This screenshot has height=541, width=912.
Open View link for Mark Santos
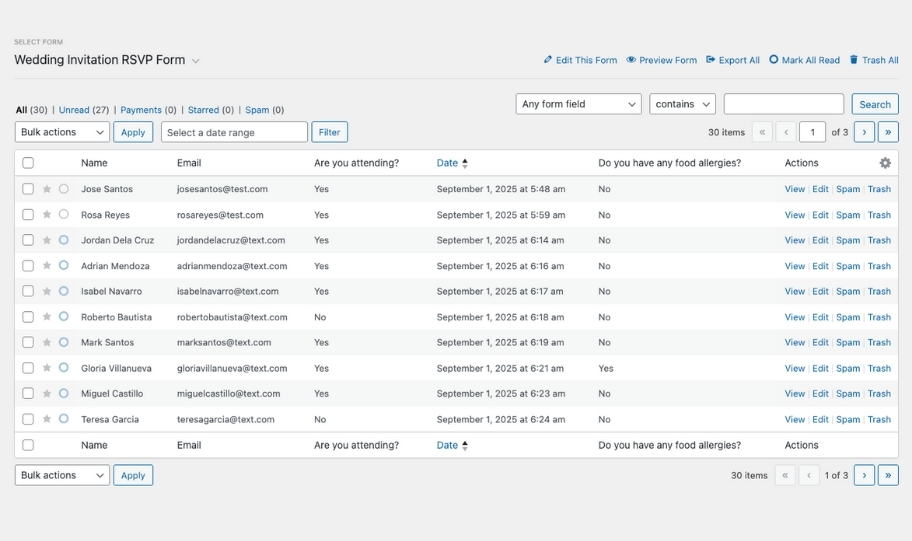(x=794, y=342)
